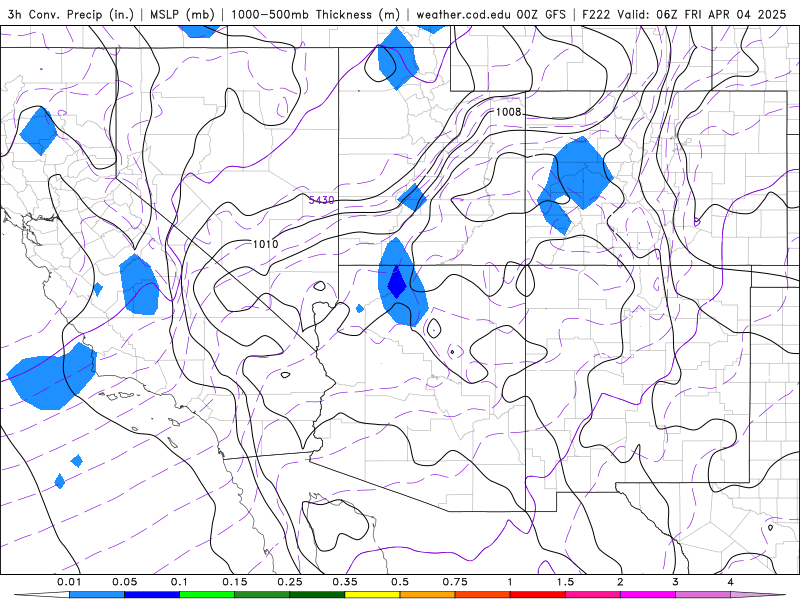The image size is (800, 600).
Task: Click the 1.5 legend value
Action: click(x=565, y=582)
